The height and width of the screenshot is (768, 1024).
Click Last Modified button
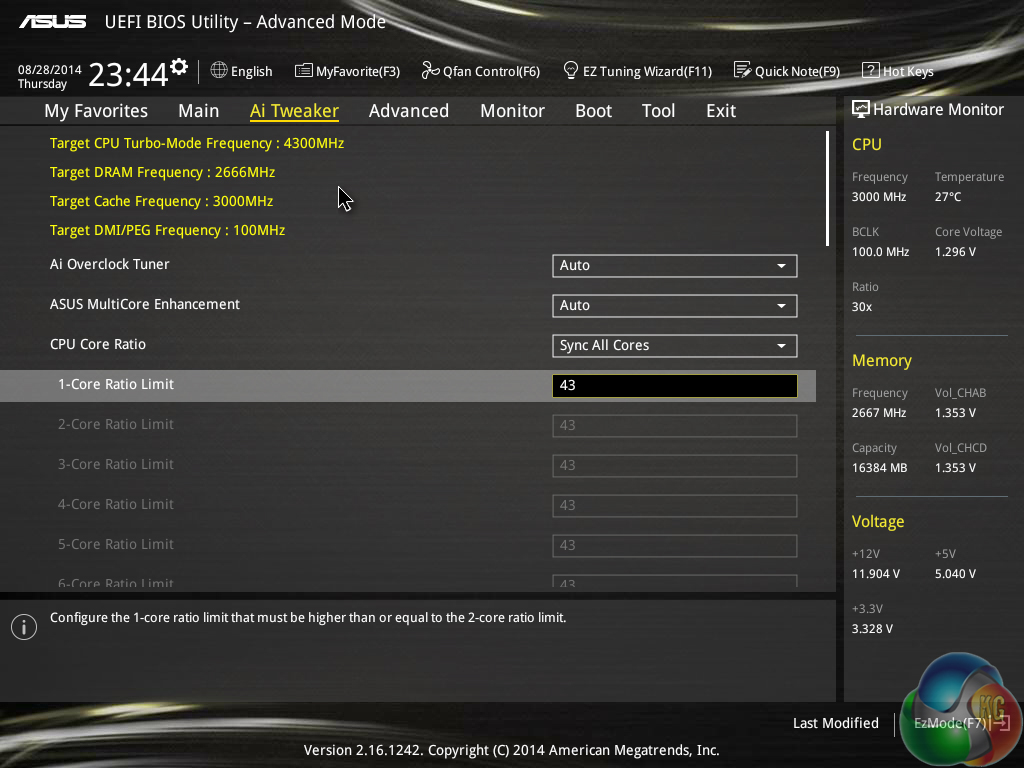tap(835, 723)
